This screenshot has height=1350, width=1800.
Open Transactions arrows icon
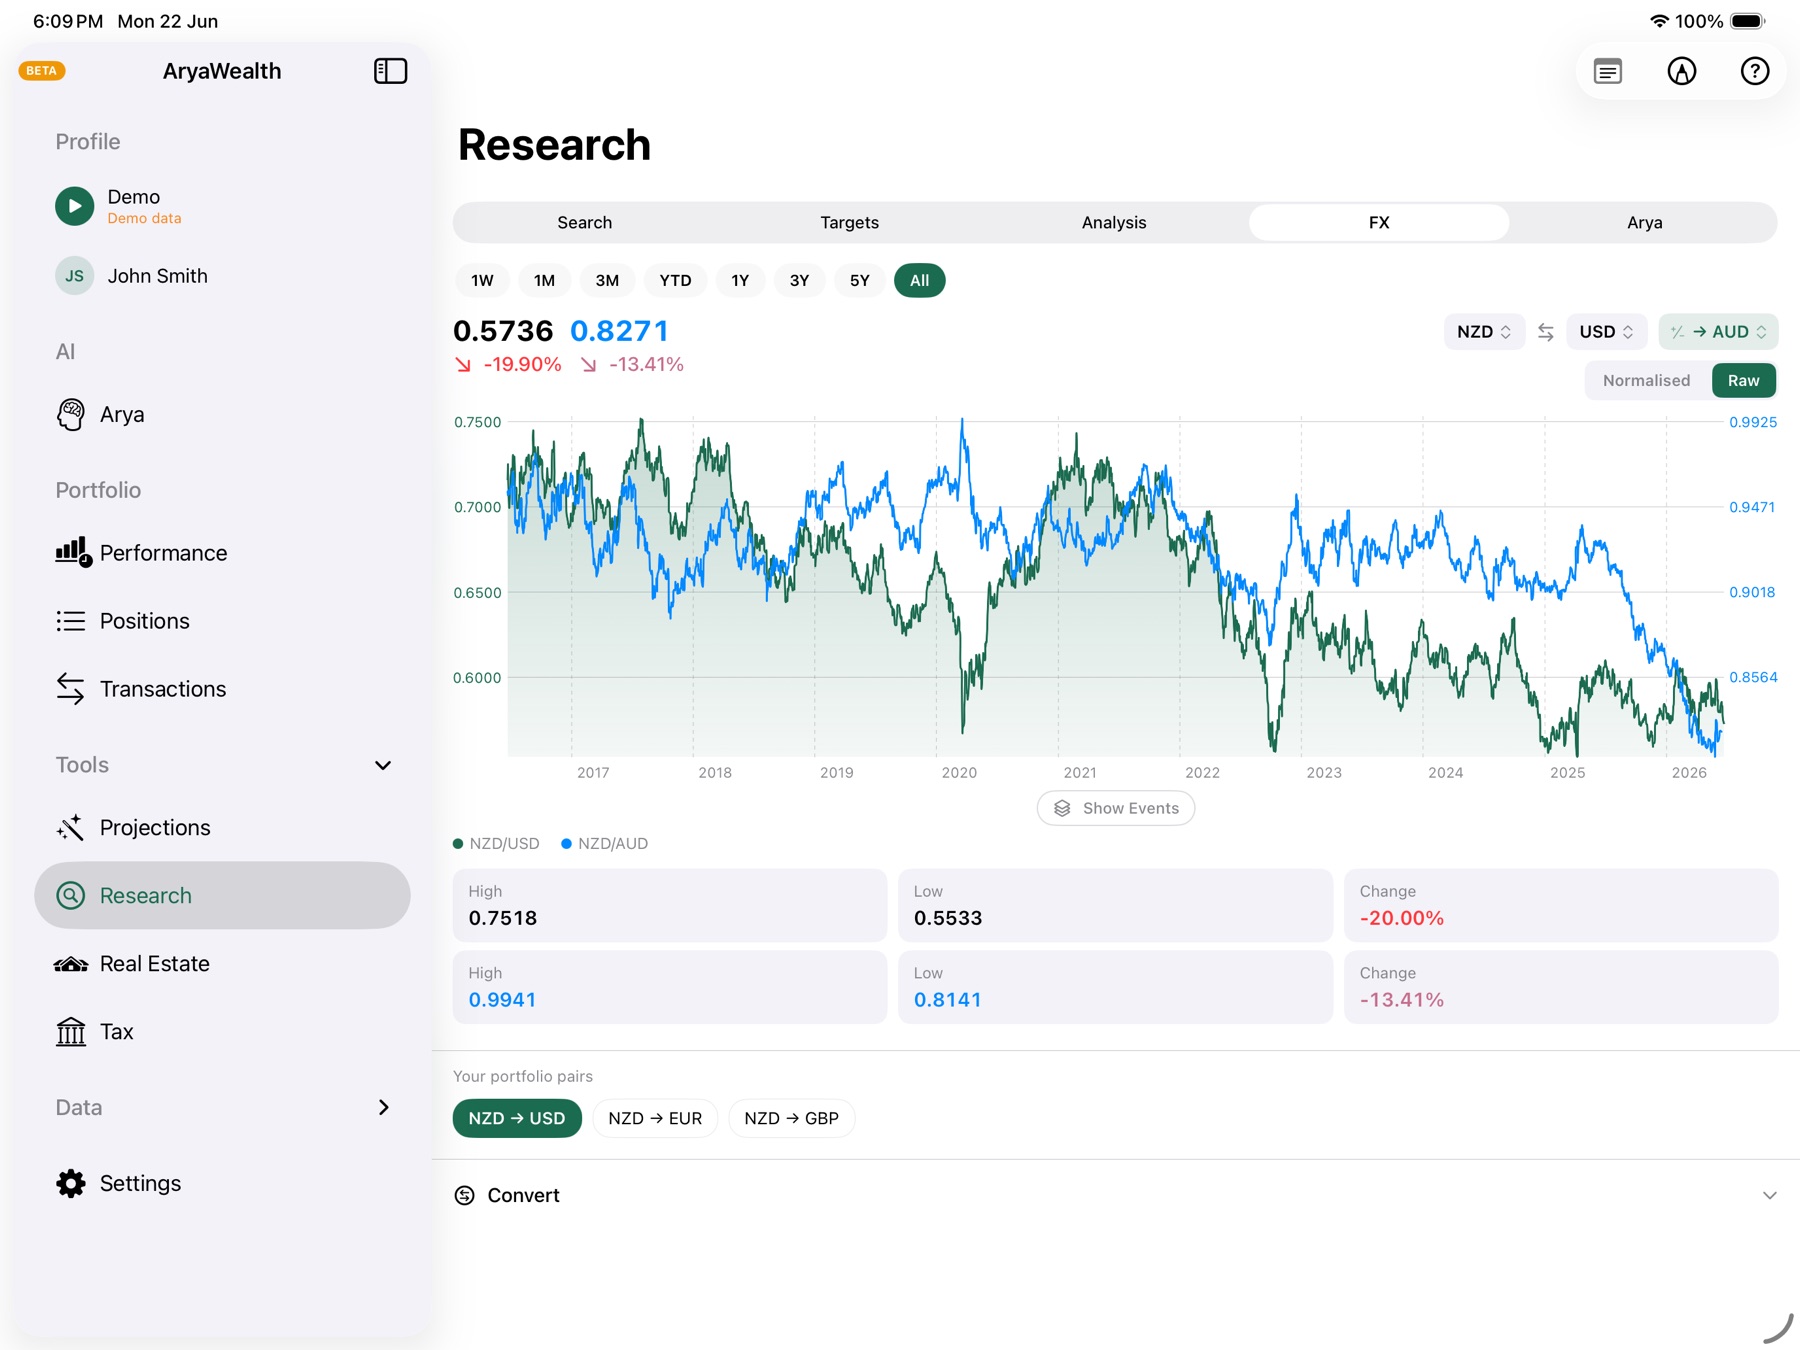click(x=71, y=689)
